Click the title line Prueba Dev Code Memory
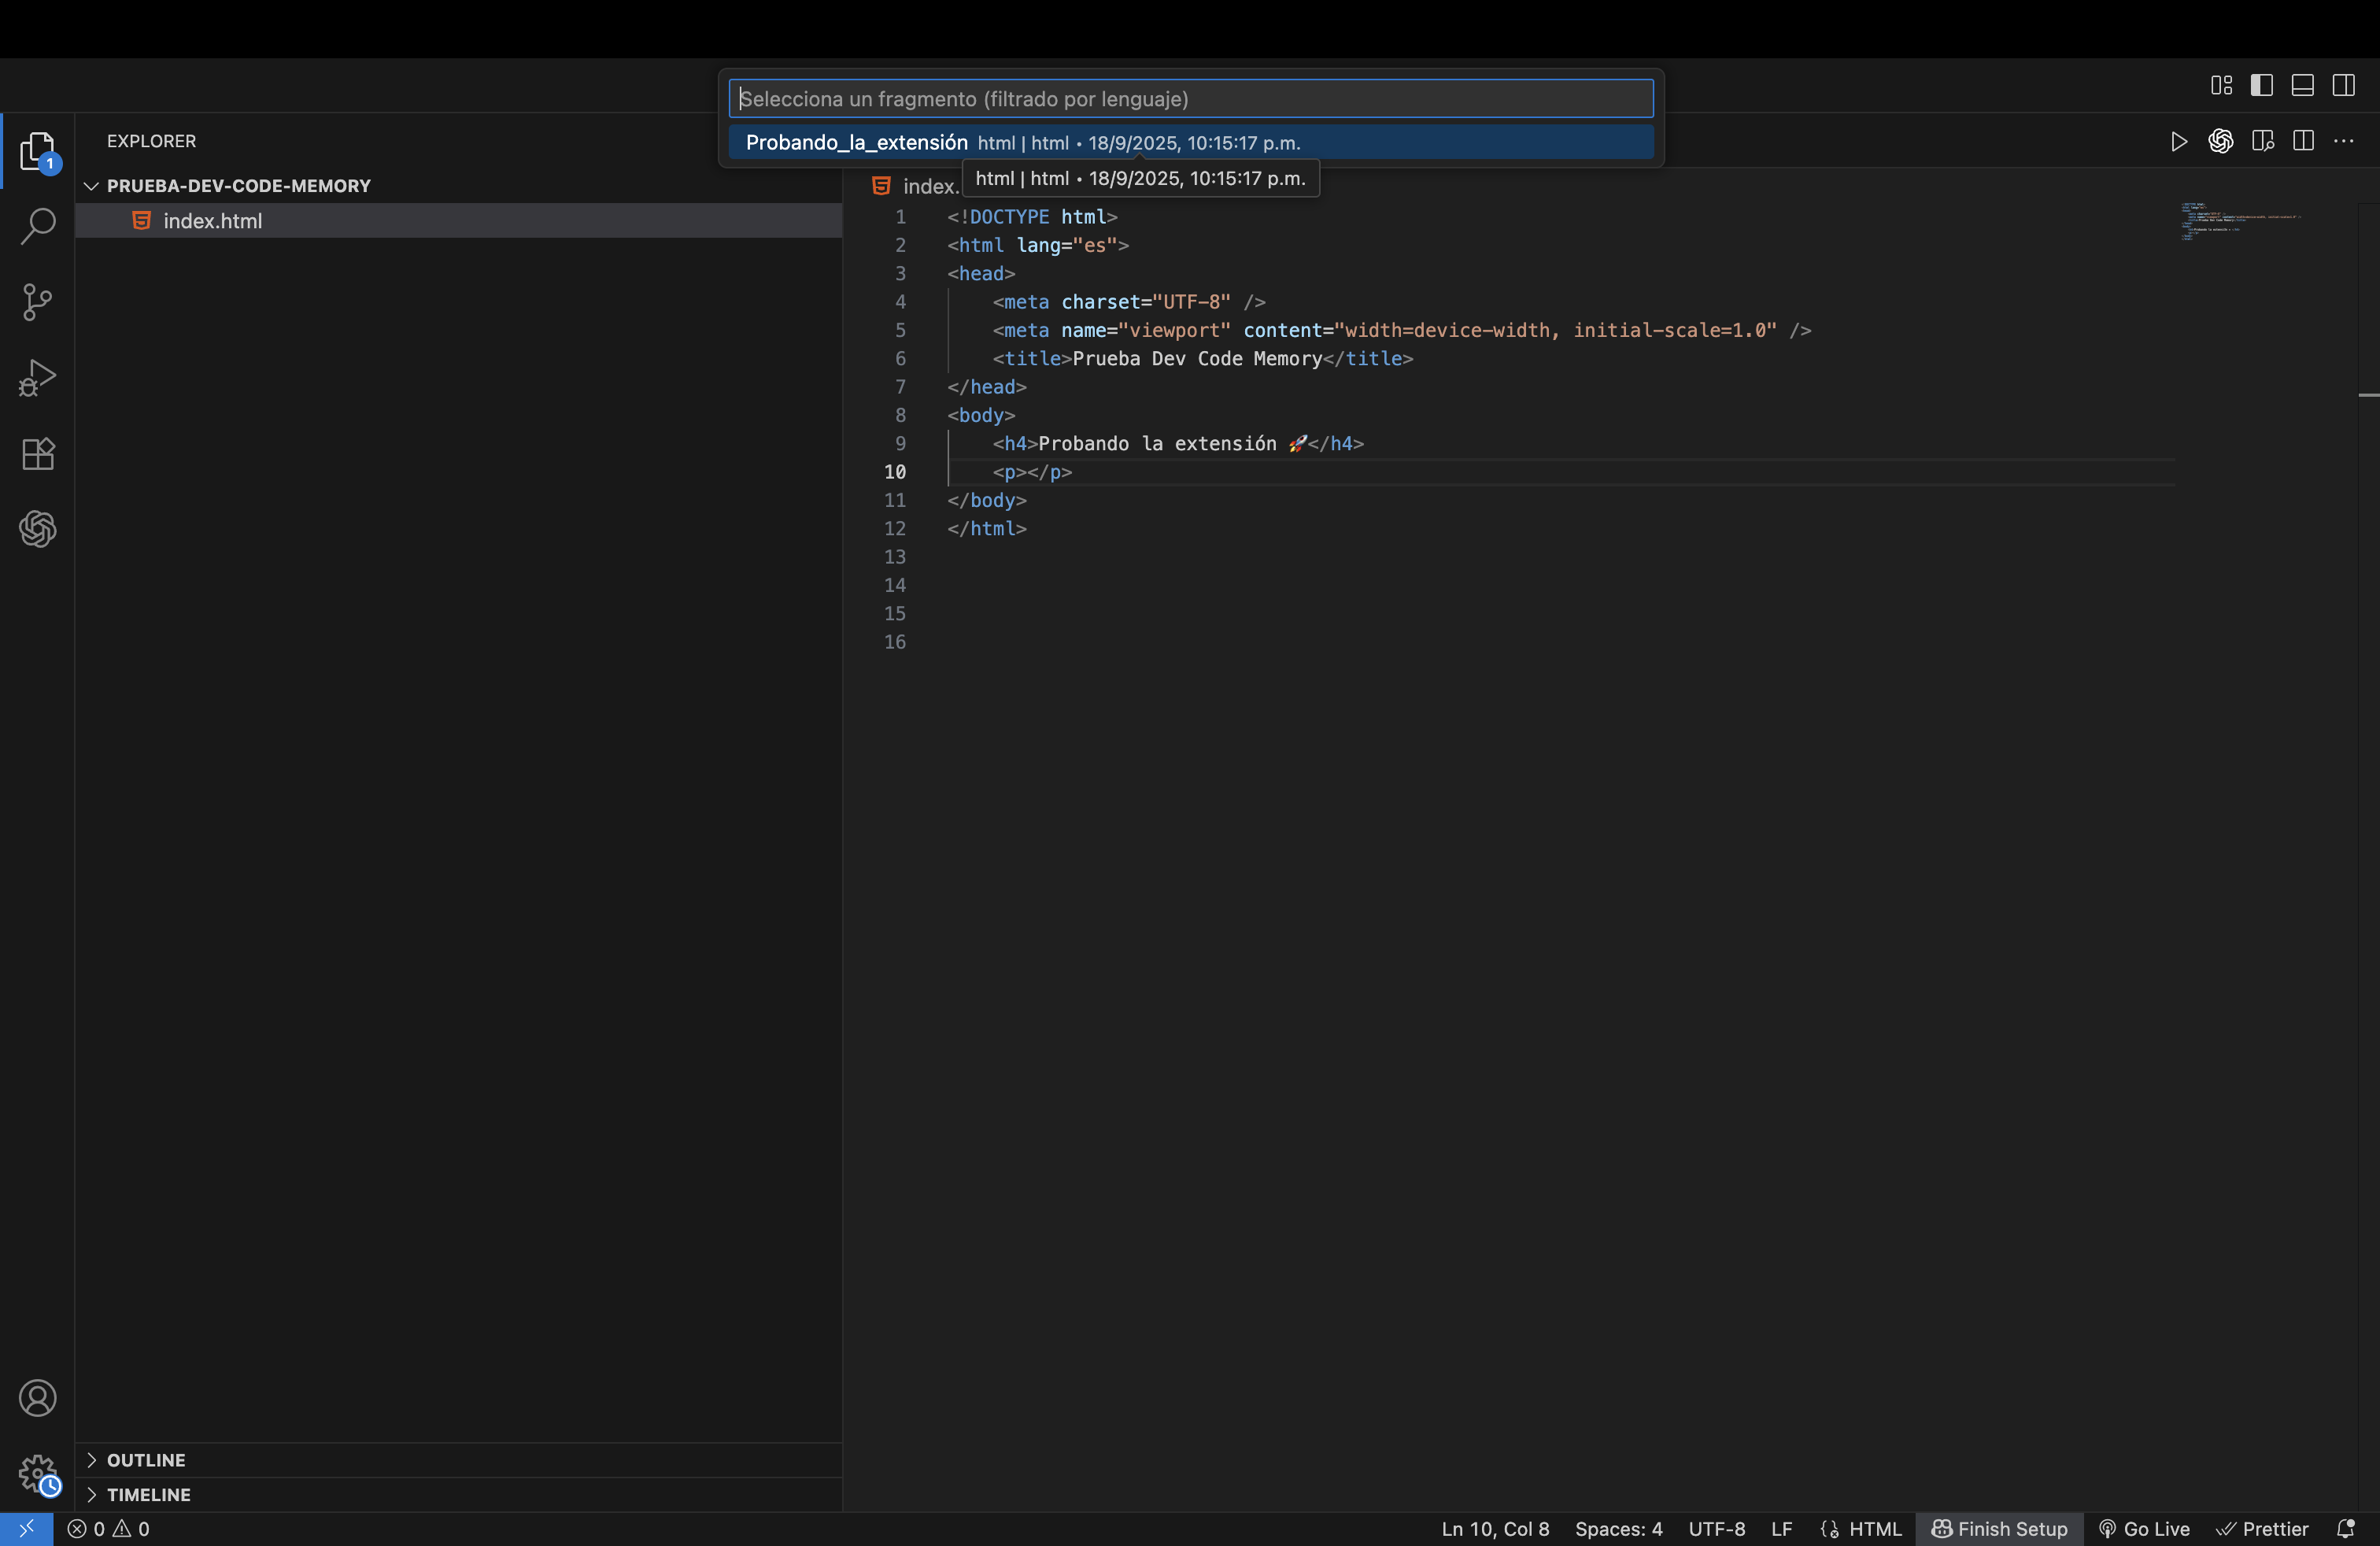 click(1203, 359)
